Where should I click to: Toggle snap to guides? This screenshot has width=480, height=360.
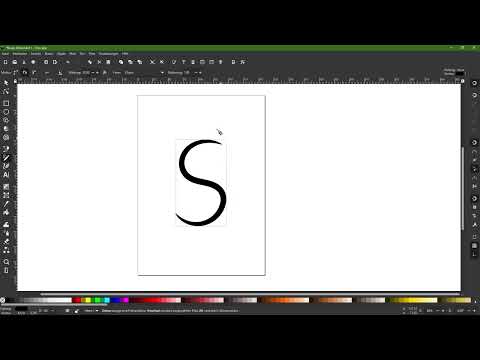pyautogui.click(x=474, y=254)
